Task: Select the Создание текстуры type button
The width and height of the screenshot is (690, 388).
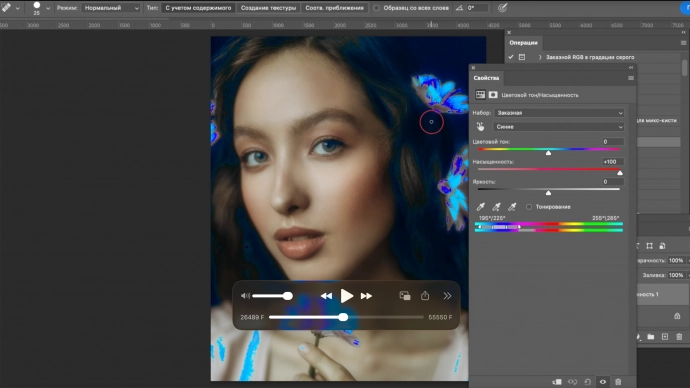Action: (x=268, y=8)
